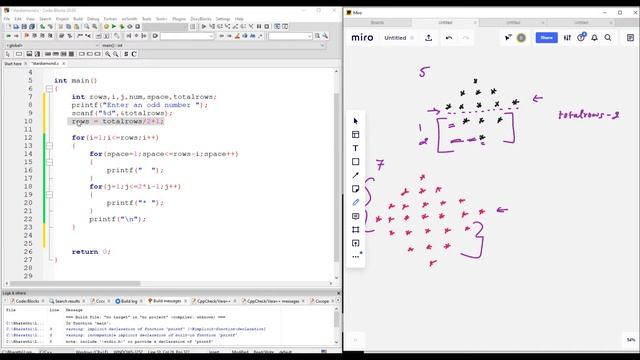
Task: Click the Miro search magnifier icon
Action: coord(608,38)
